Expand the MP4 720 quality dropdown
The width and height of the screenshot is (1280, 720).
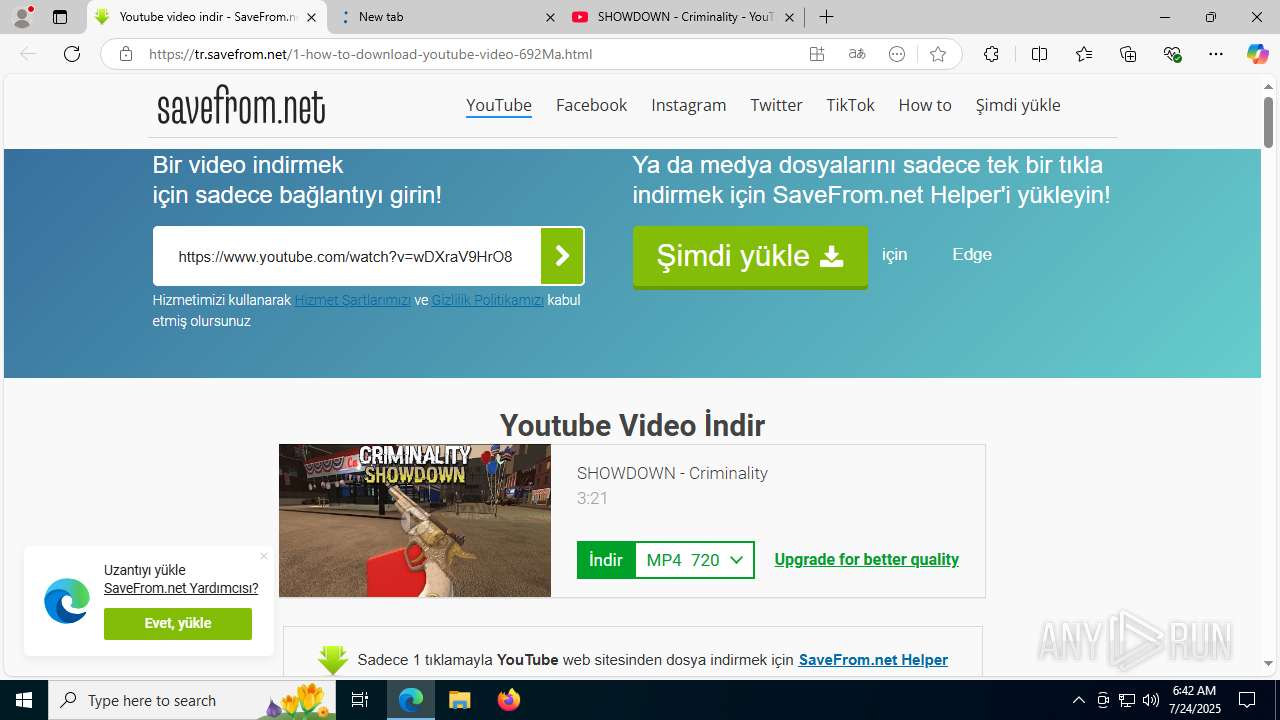pyautogui.click(x=695, y=560)
